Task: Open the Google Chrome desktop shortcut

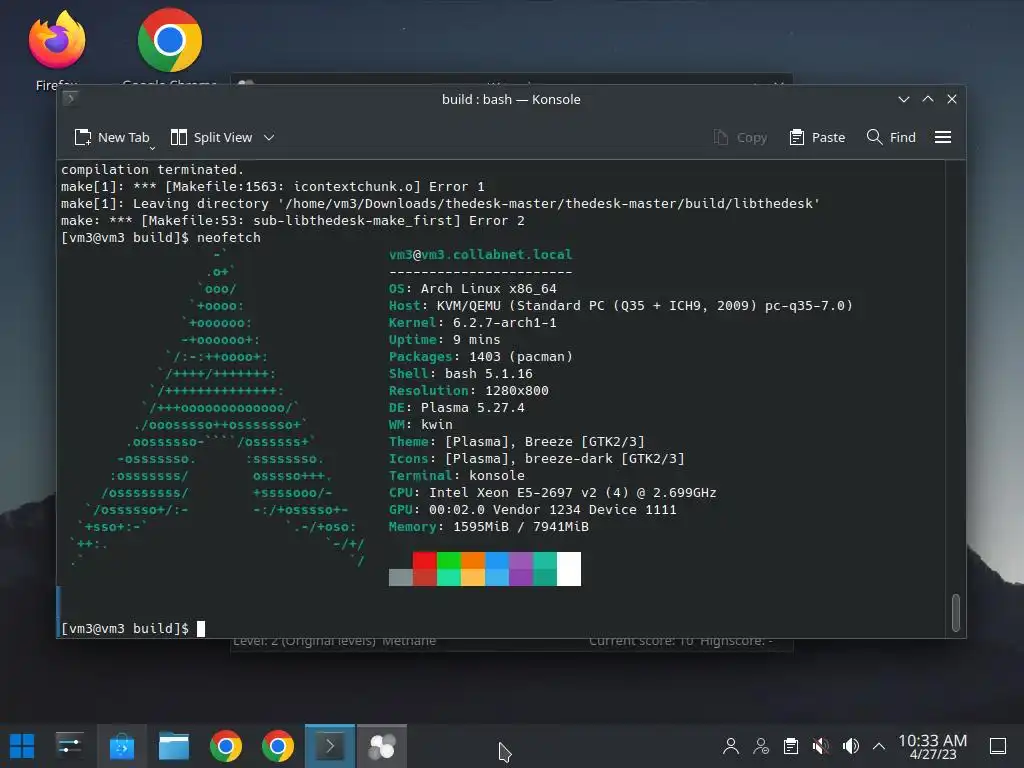Action: (170, 49)
